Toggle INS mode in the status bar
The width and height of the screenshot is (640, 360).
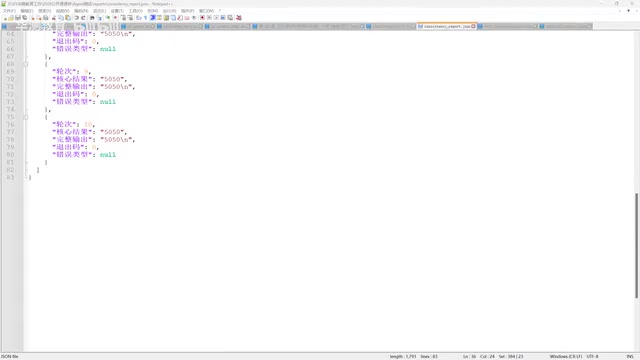pos(630,356)
